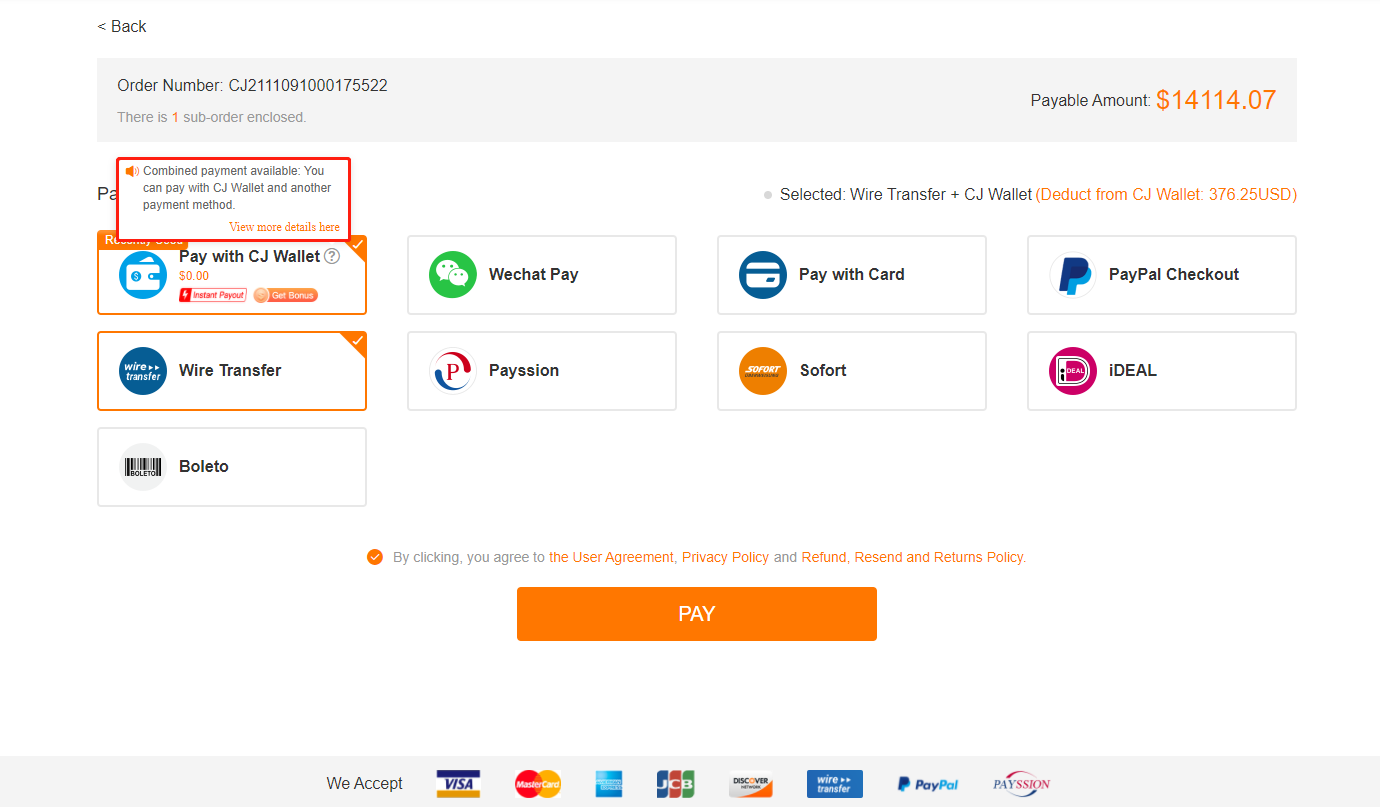
Task: Toggle the policy agreement checkbox
Action: [x=375, y=557]
